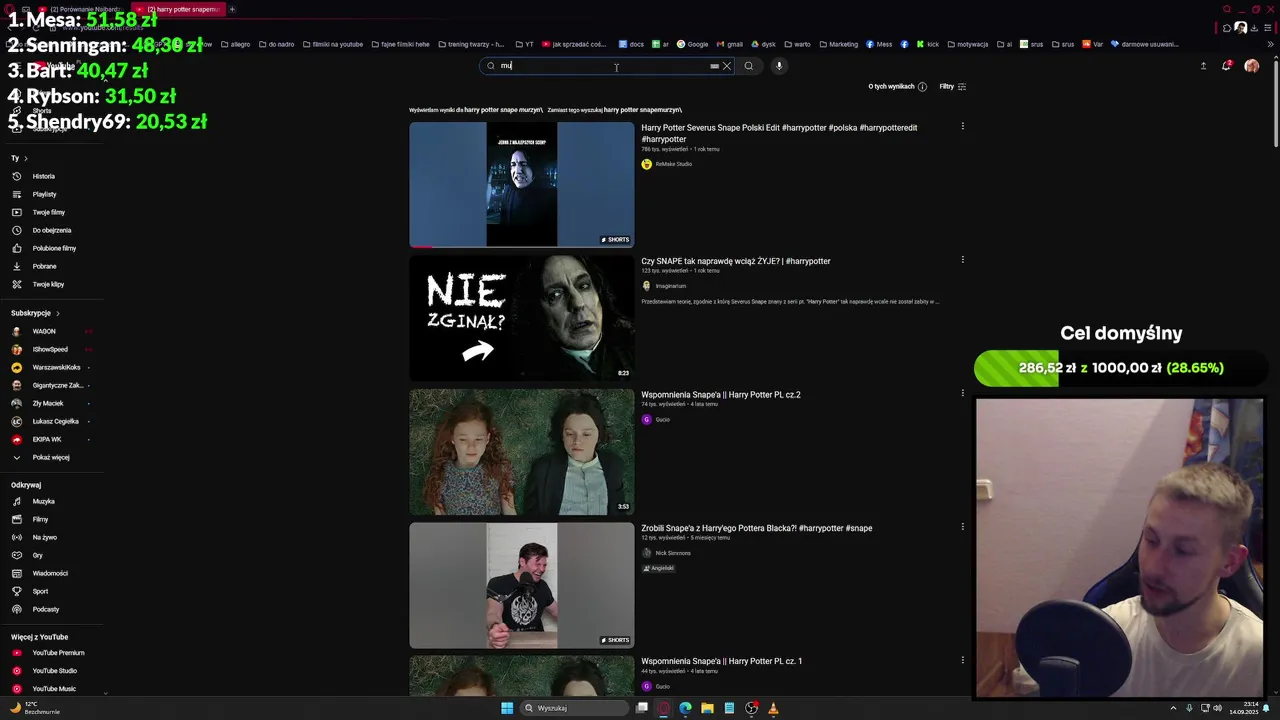Play the NIE ZGINĄŁ? Snape video thumbnail
1280x720 pixels.
click(x=521, y=318)
